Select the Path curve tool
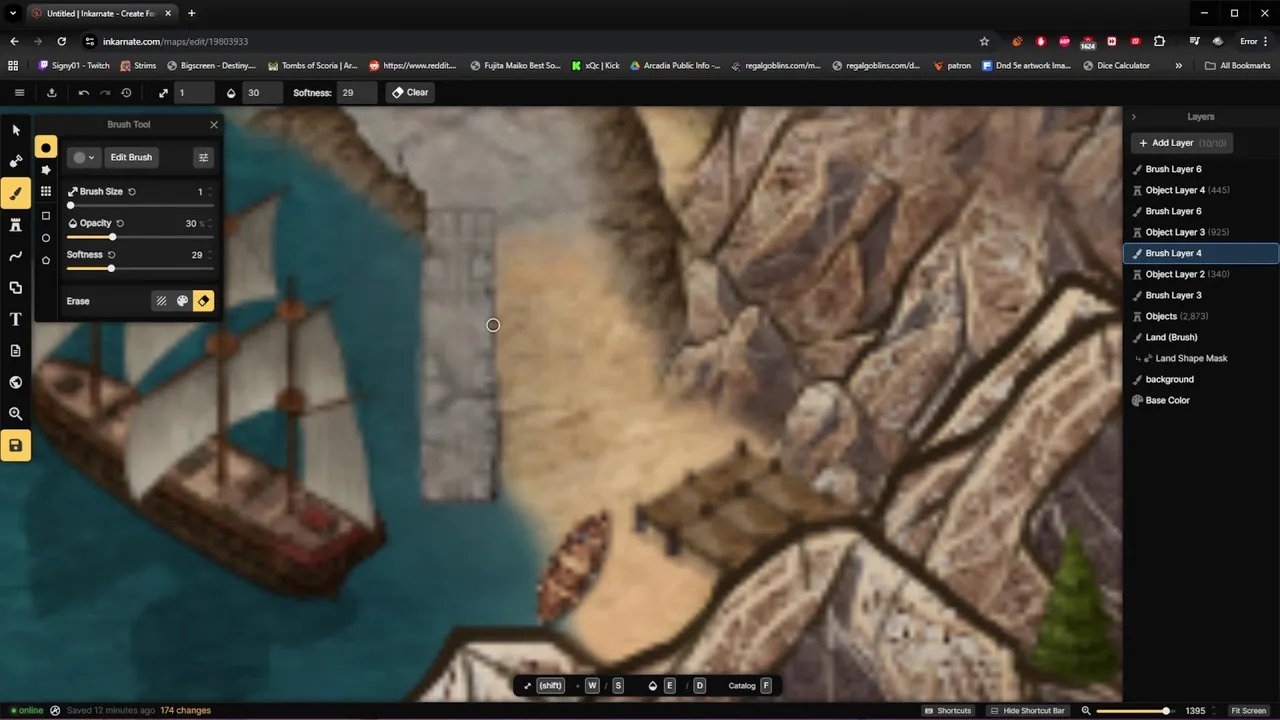Image resolution: width=1280 pixels, height=720 pixels. click(x=15, y=256)
